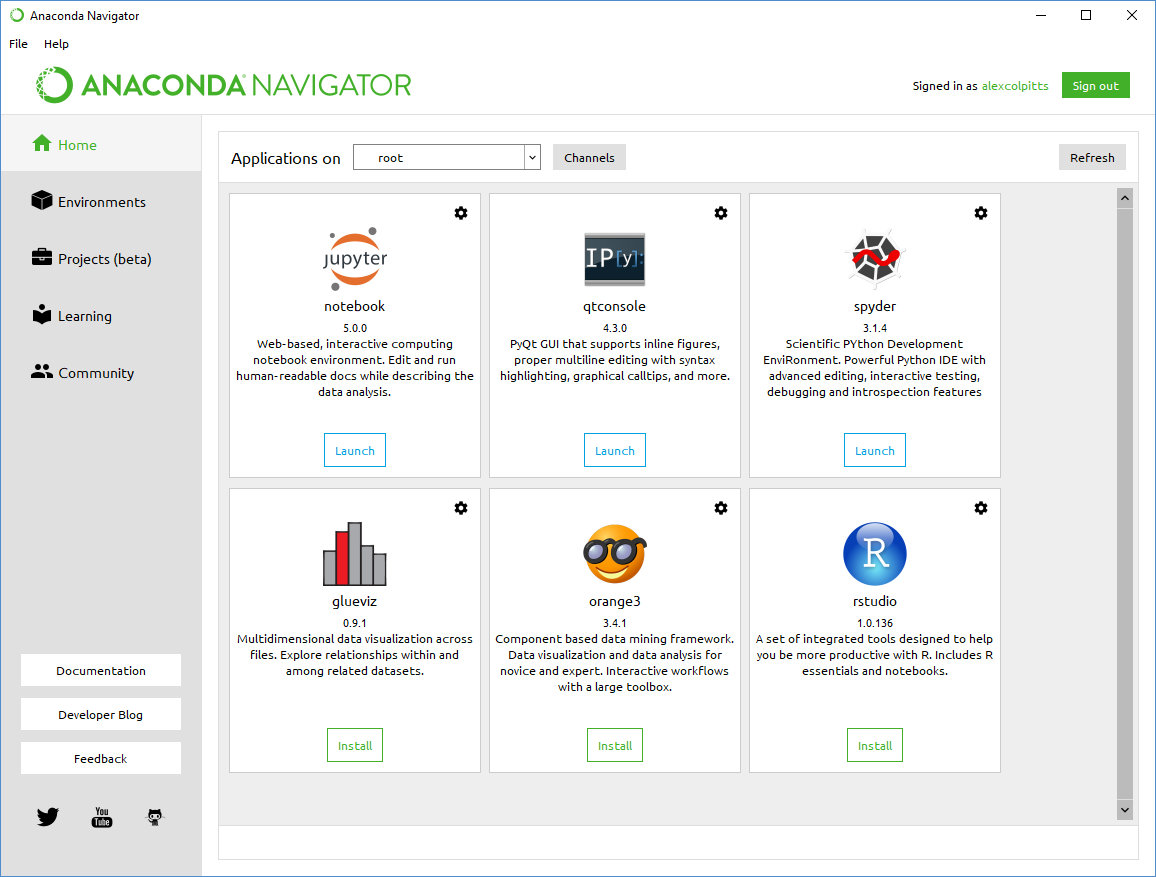Open settings gear on glueviz card
1156x877 pixels.
[x=461, y=508]
